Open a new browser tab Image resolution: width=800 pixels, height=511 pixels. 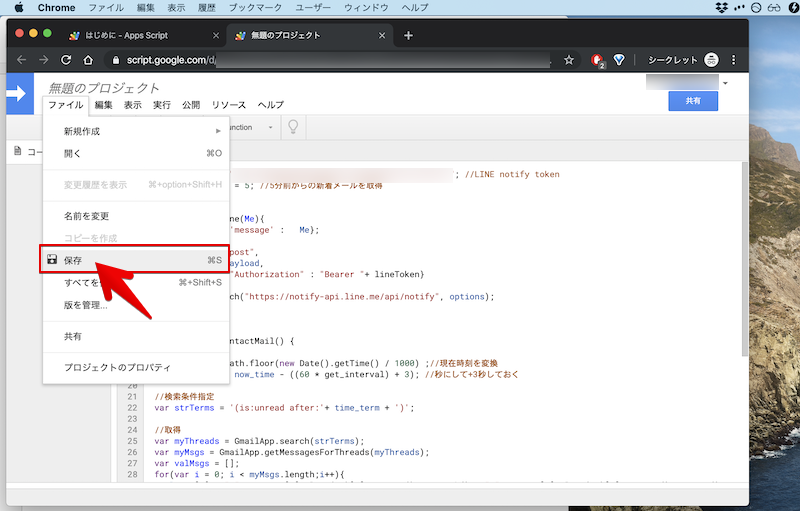(x=408, y=35)
